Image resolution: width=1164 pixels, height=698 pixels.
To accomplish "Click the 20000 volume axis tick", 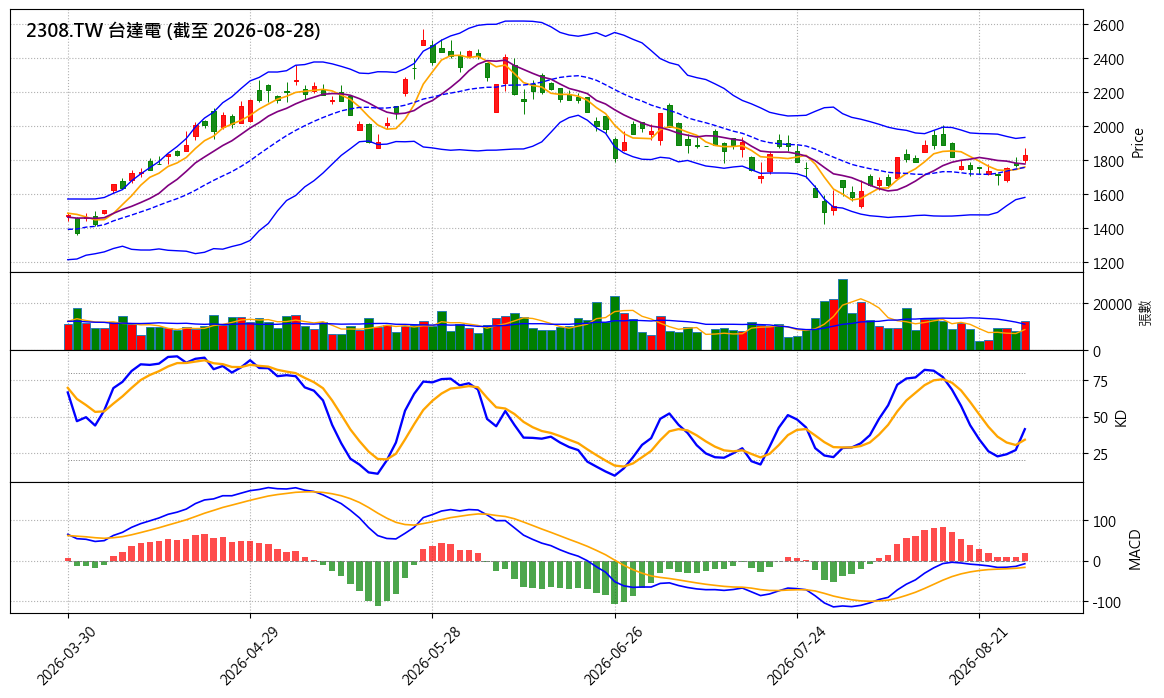I will [1111, 304].
